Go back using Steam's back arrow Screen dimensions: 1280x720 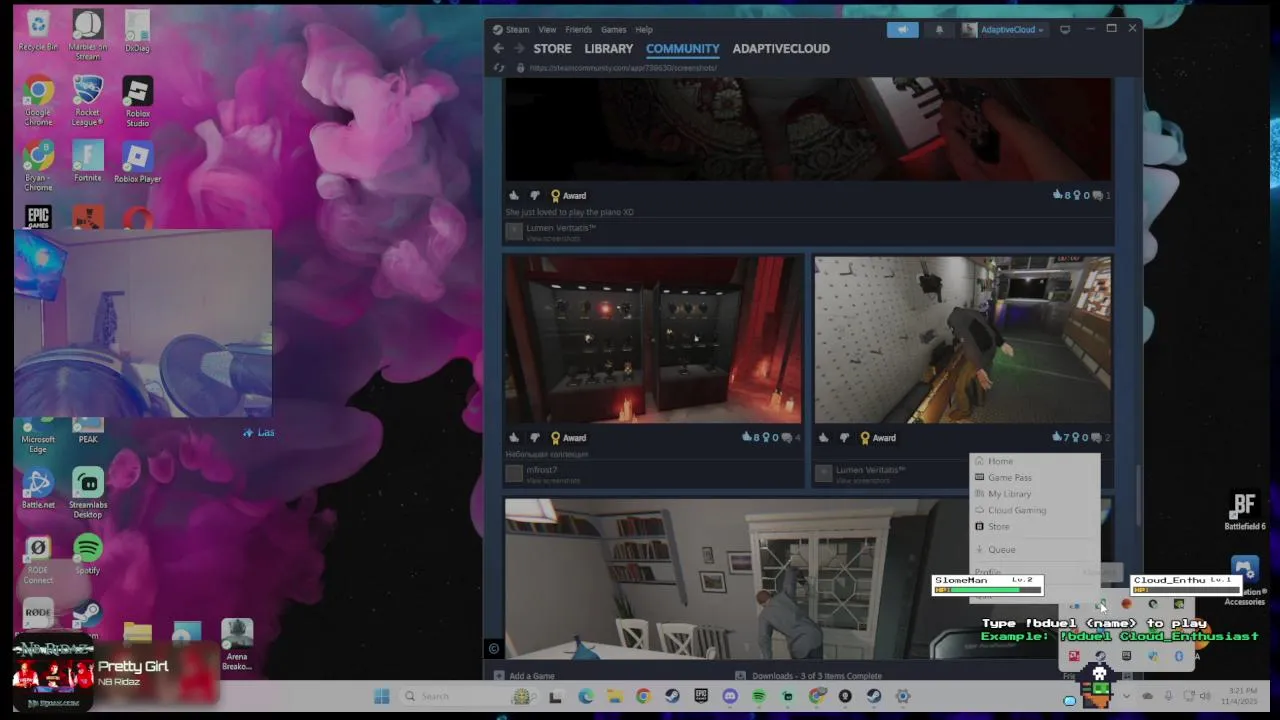tap(498, 48)
